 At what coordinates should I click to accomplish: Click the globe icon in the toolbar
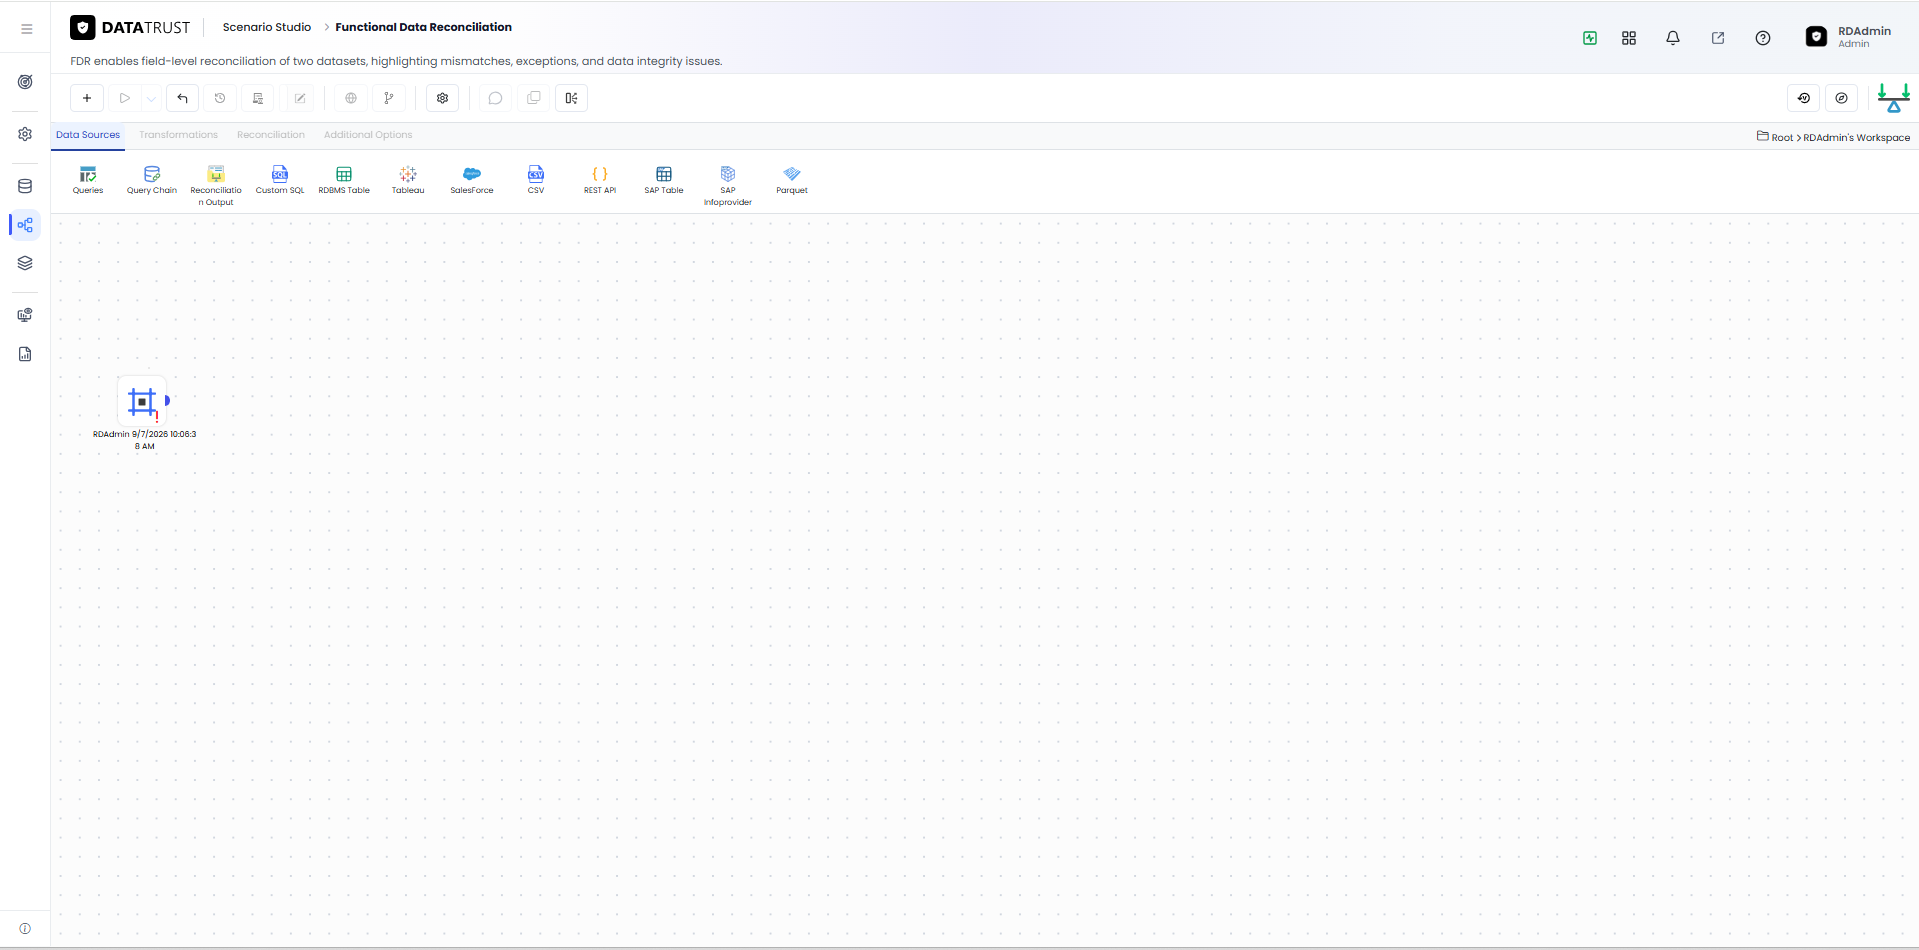(351, 98)
